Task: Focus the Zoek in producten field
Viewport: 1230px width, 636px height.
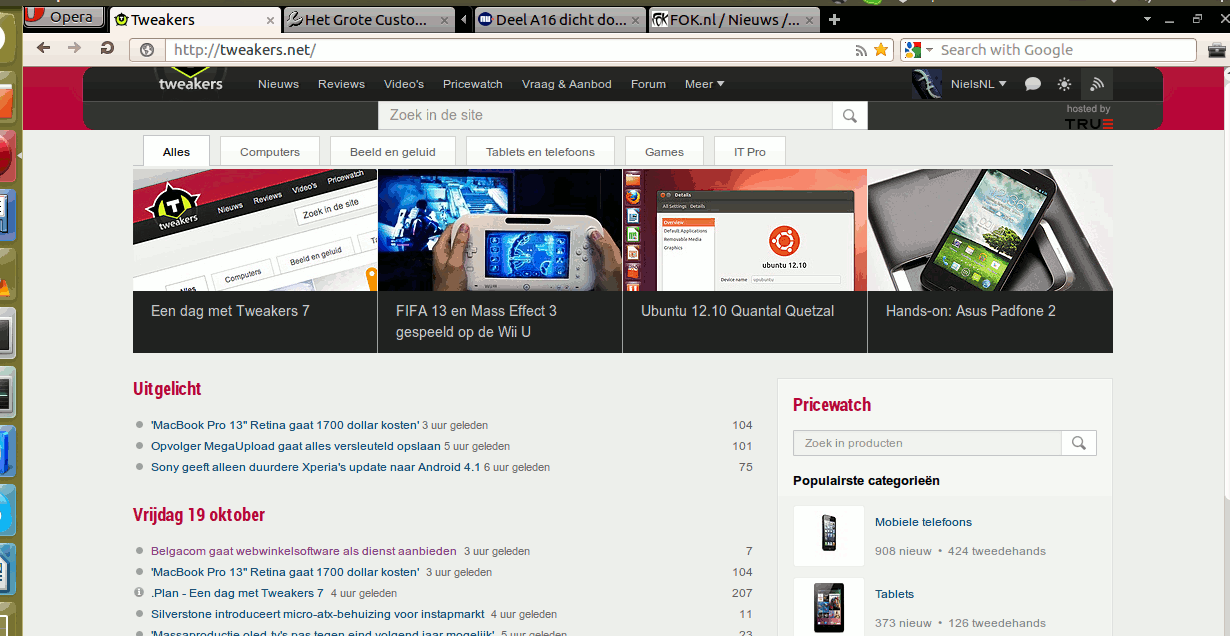Action: tap(927, 443)
